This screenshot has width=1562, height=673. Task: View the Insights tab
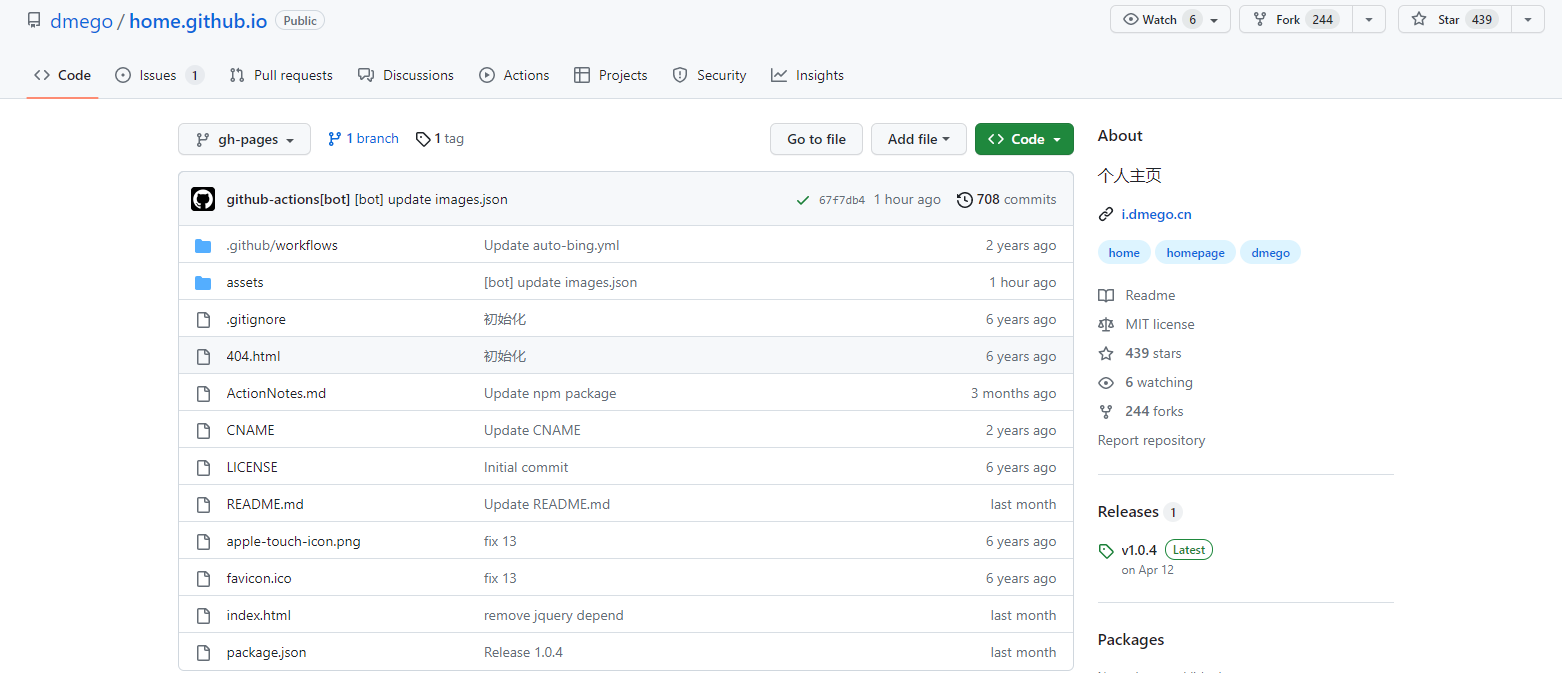coord(808,75)
